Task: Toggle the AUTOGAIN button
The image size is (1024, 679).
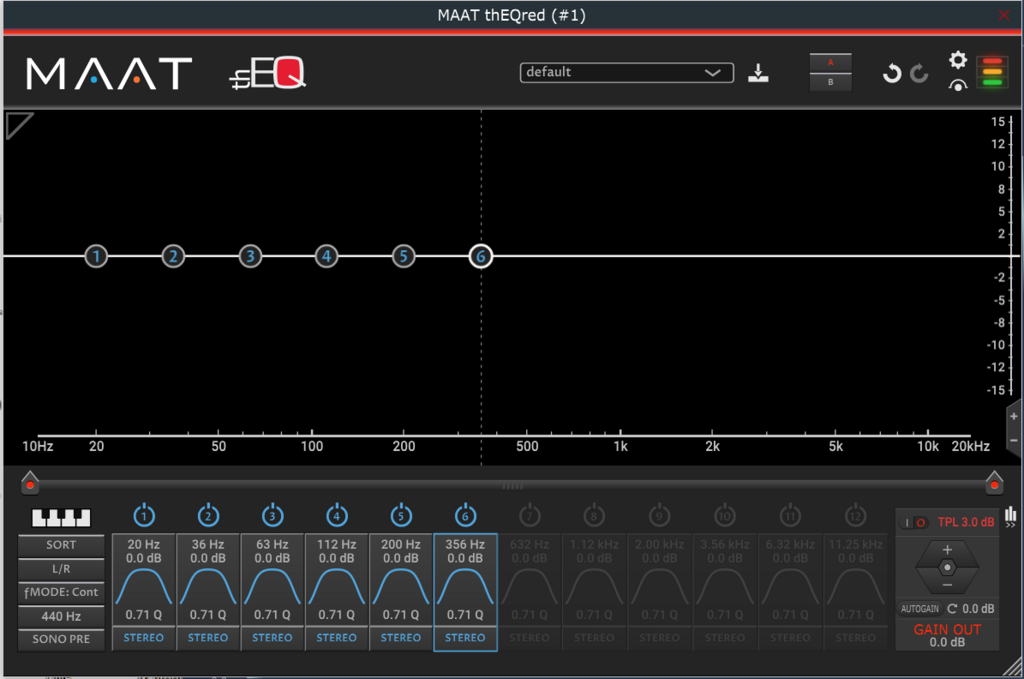Action: point(920,608)
